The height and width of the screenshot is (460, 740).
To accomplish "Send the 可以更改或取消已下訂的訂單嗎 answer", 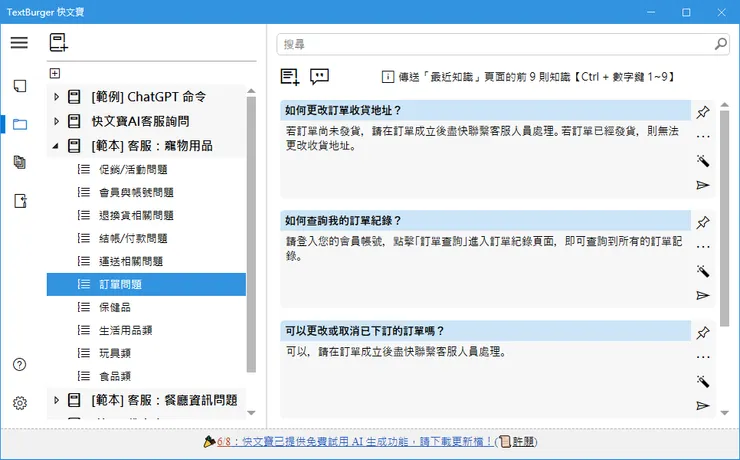I will click(x=703, y=405).
